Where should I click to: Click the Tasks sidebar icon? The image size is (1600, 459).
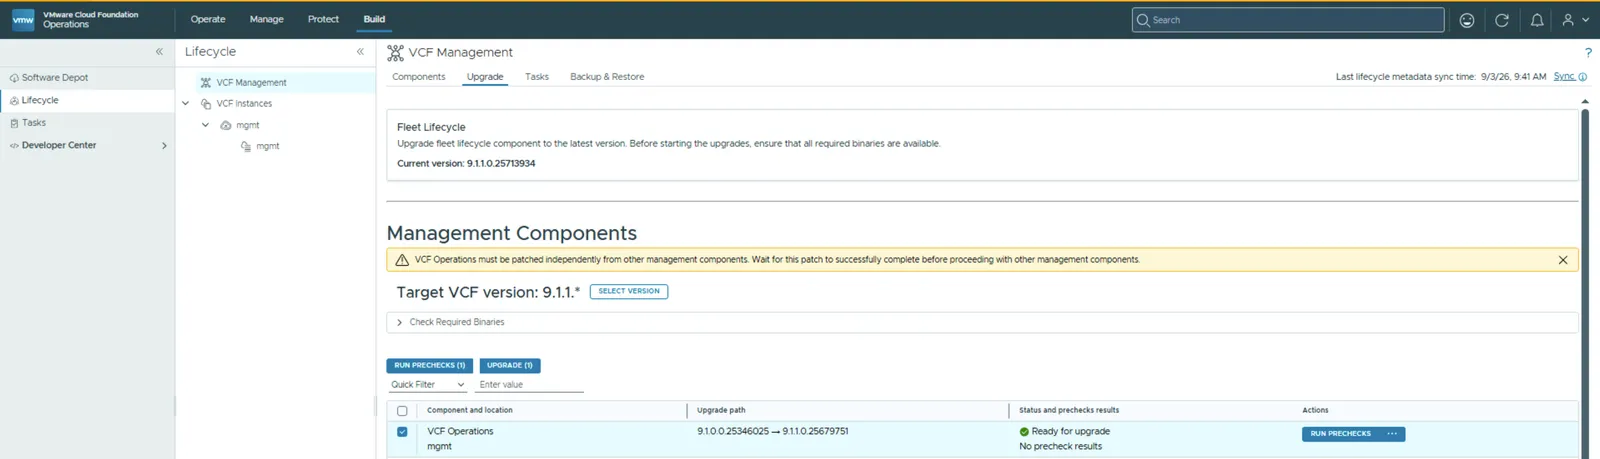(x=14, y=123)
